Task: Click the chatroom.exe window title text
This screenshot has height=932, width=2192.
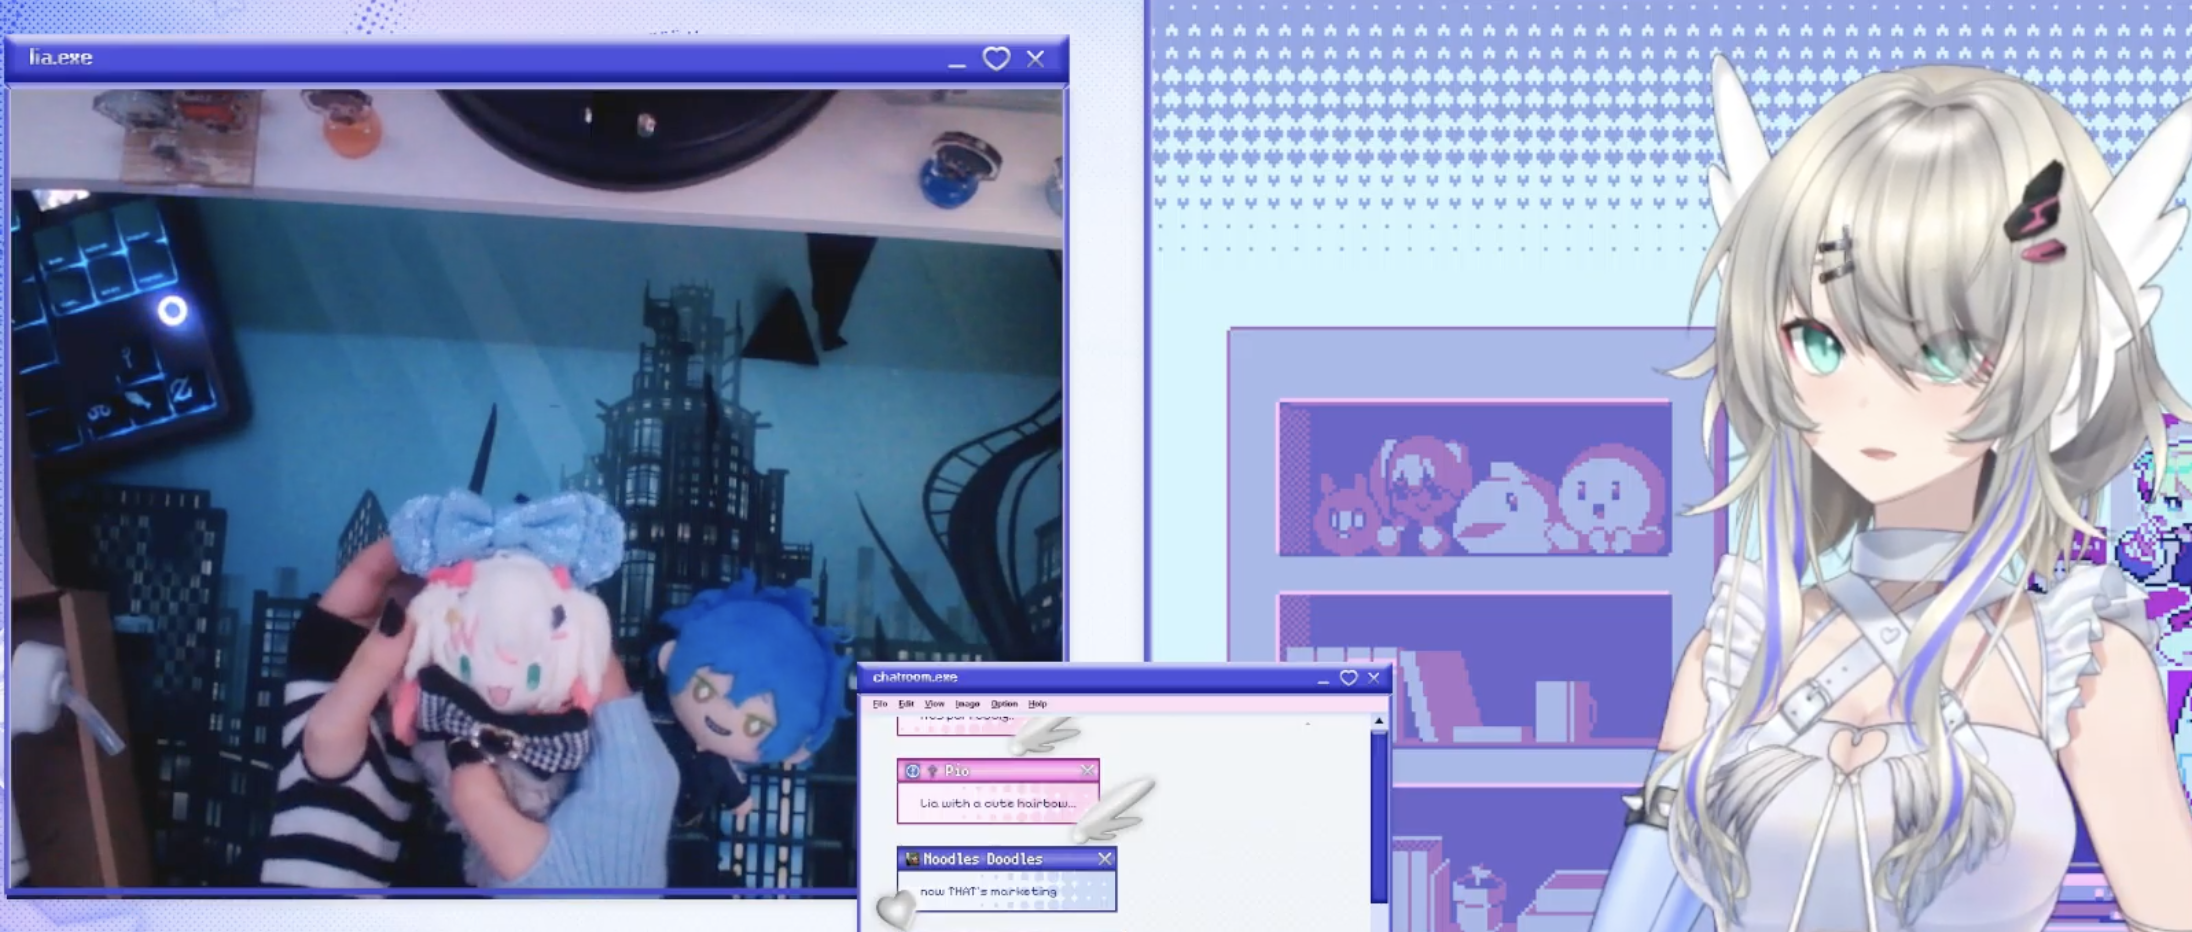Action: point(915,677)
